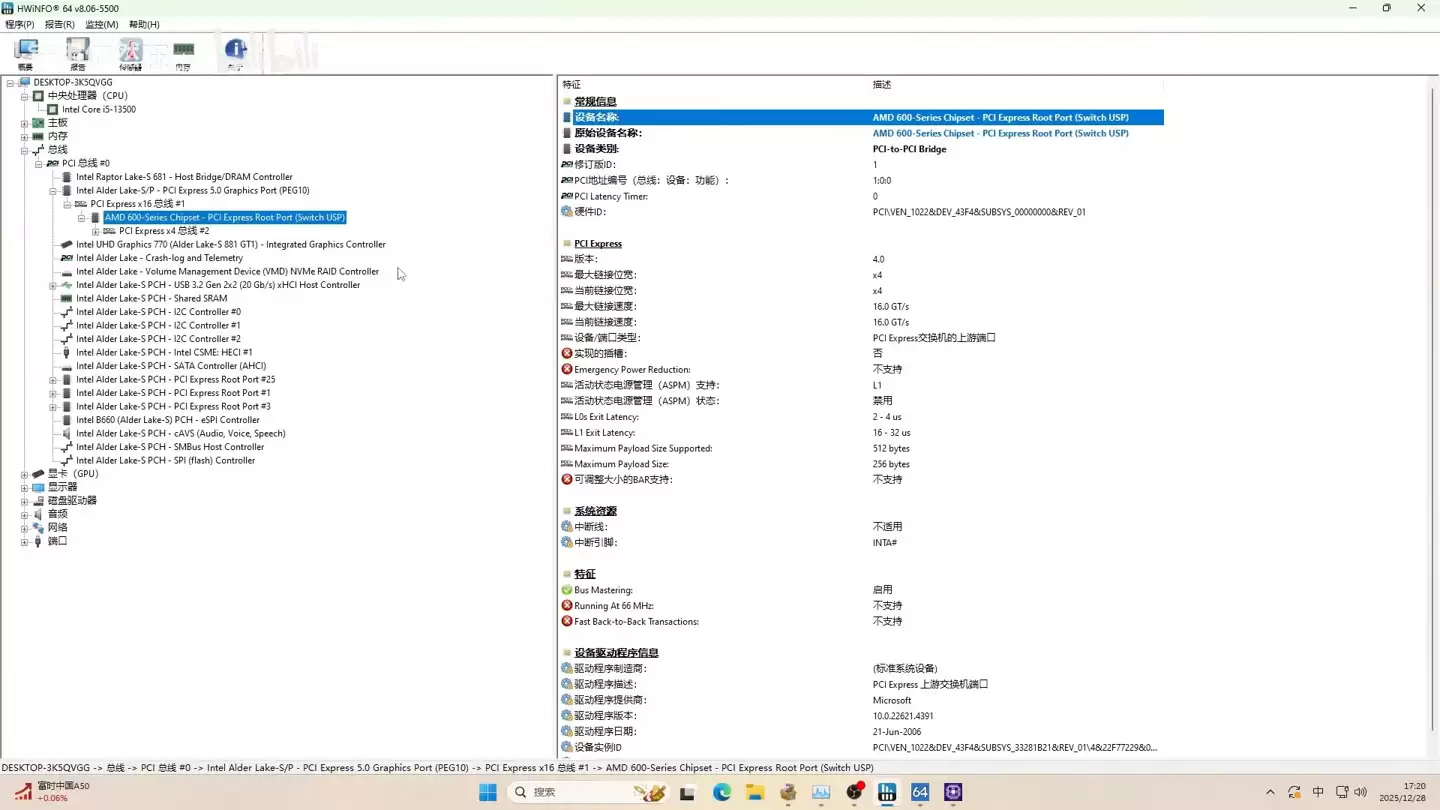Collapse the PCI Express x16 总线 #1 branch

pyautogui.click(x=66, y=203)
